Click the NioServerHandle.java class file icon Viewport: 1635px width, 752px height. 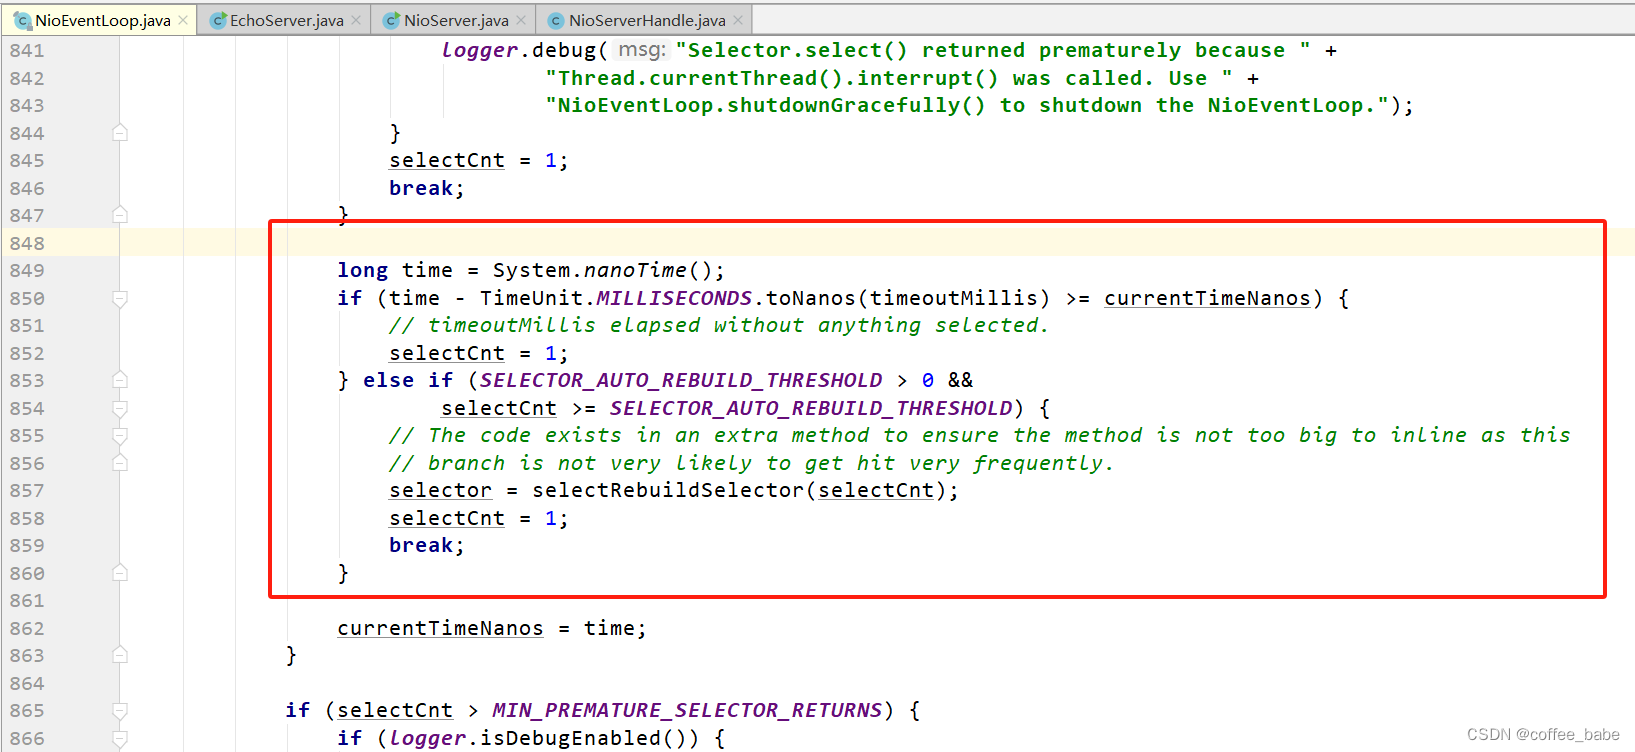click(557, 20)
